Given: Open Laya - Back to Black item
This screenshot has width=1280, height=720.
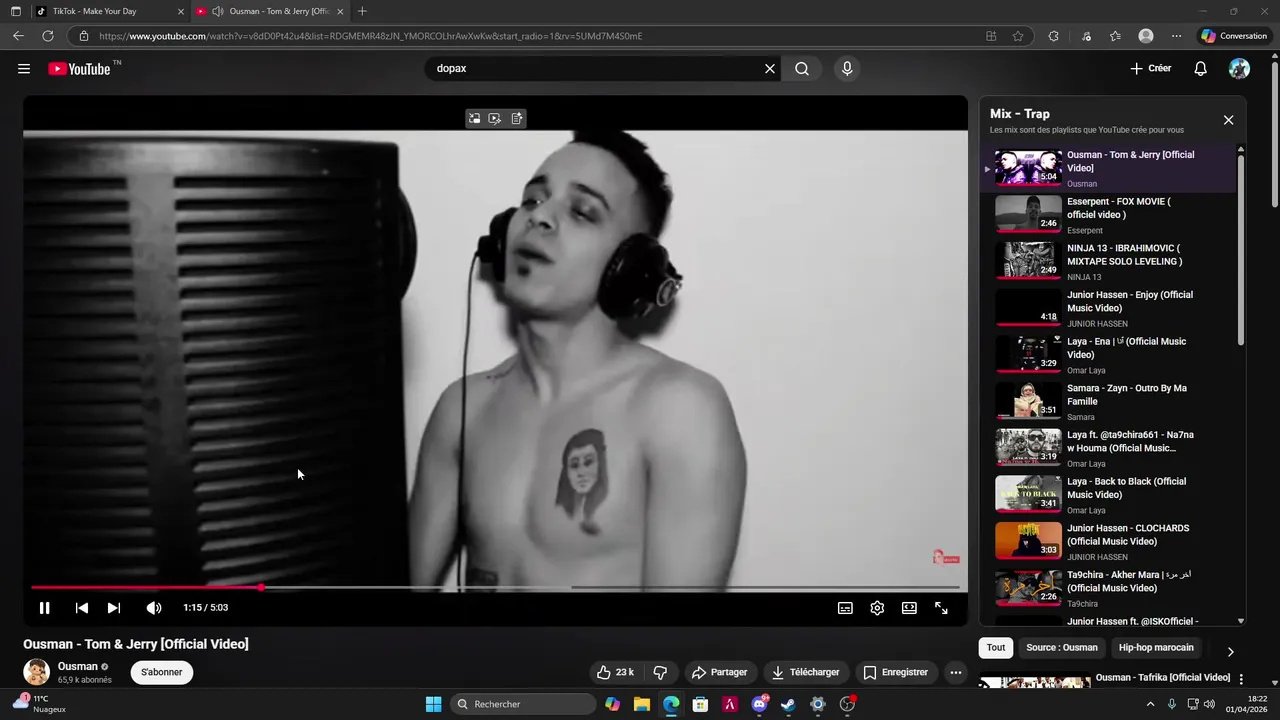Looking at the screenshot, I should click(1110, 495).
